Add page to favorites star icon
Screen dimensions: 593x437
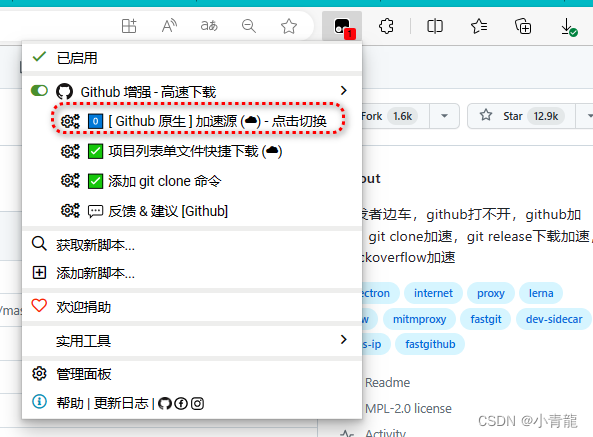(x=289, y=26)
